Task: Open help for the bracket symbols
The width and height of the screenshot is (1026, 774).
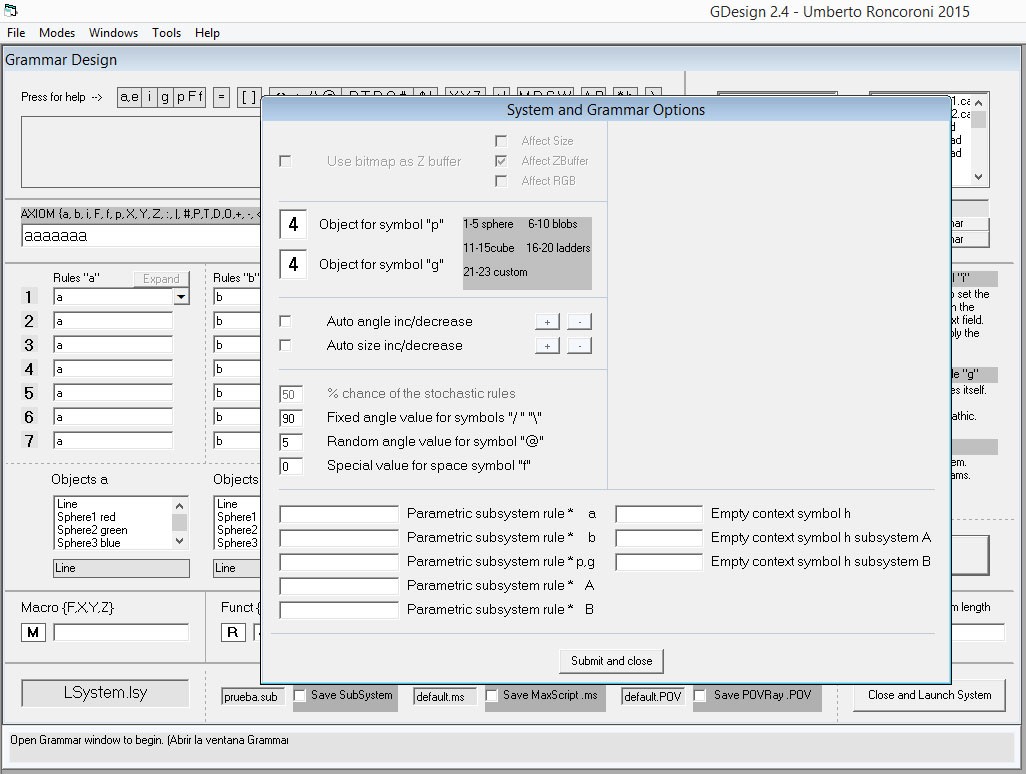Action: tap(249, 97)
